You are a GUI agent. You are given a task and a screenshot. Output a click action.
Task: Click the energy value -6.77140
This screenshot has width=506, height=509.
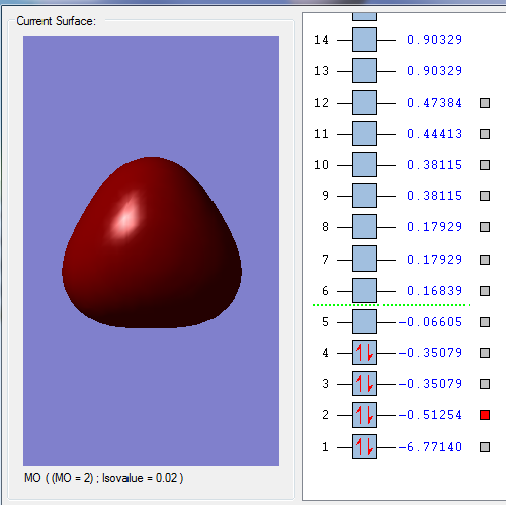[430, 447]
